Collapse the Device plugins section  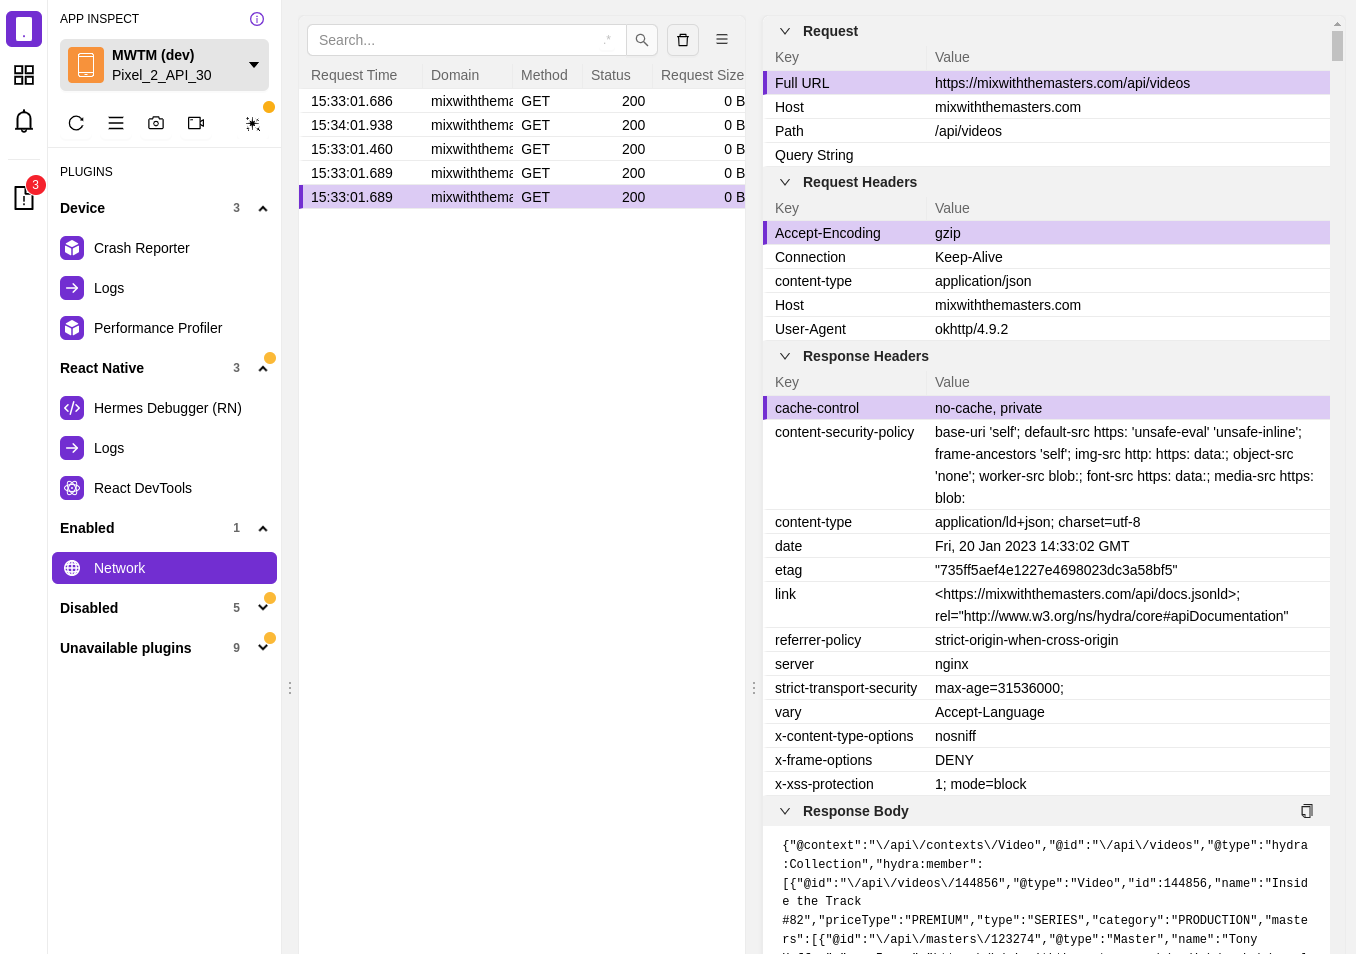coord(263,209)
